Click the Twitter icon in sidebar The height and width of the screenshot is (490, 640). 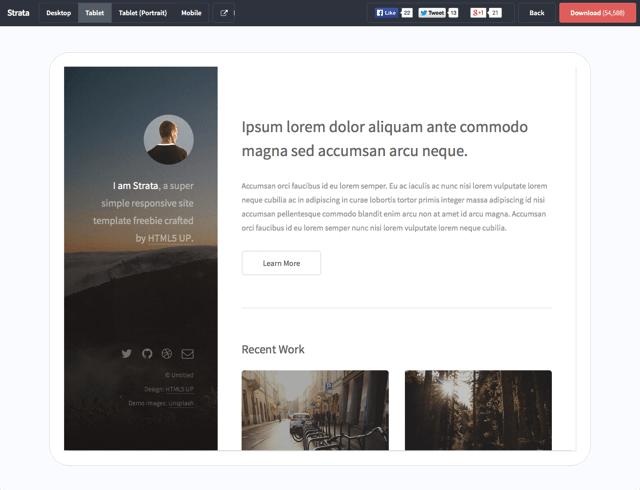126,353
